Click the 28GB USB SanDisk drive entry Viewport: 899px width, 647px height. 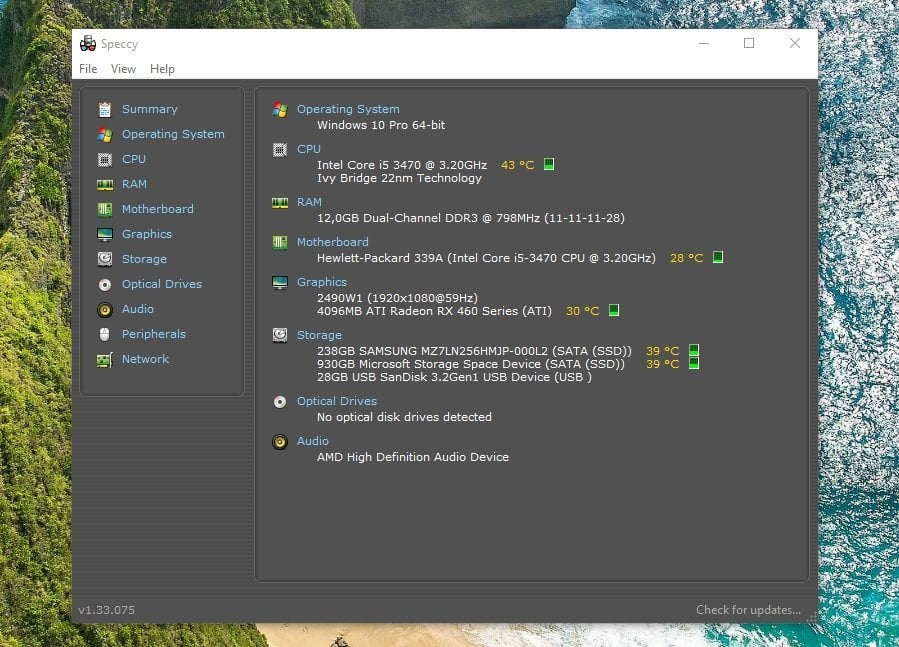[454, 377]
